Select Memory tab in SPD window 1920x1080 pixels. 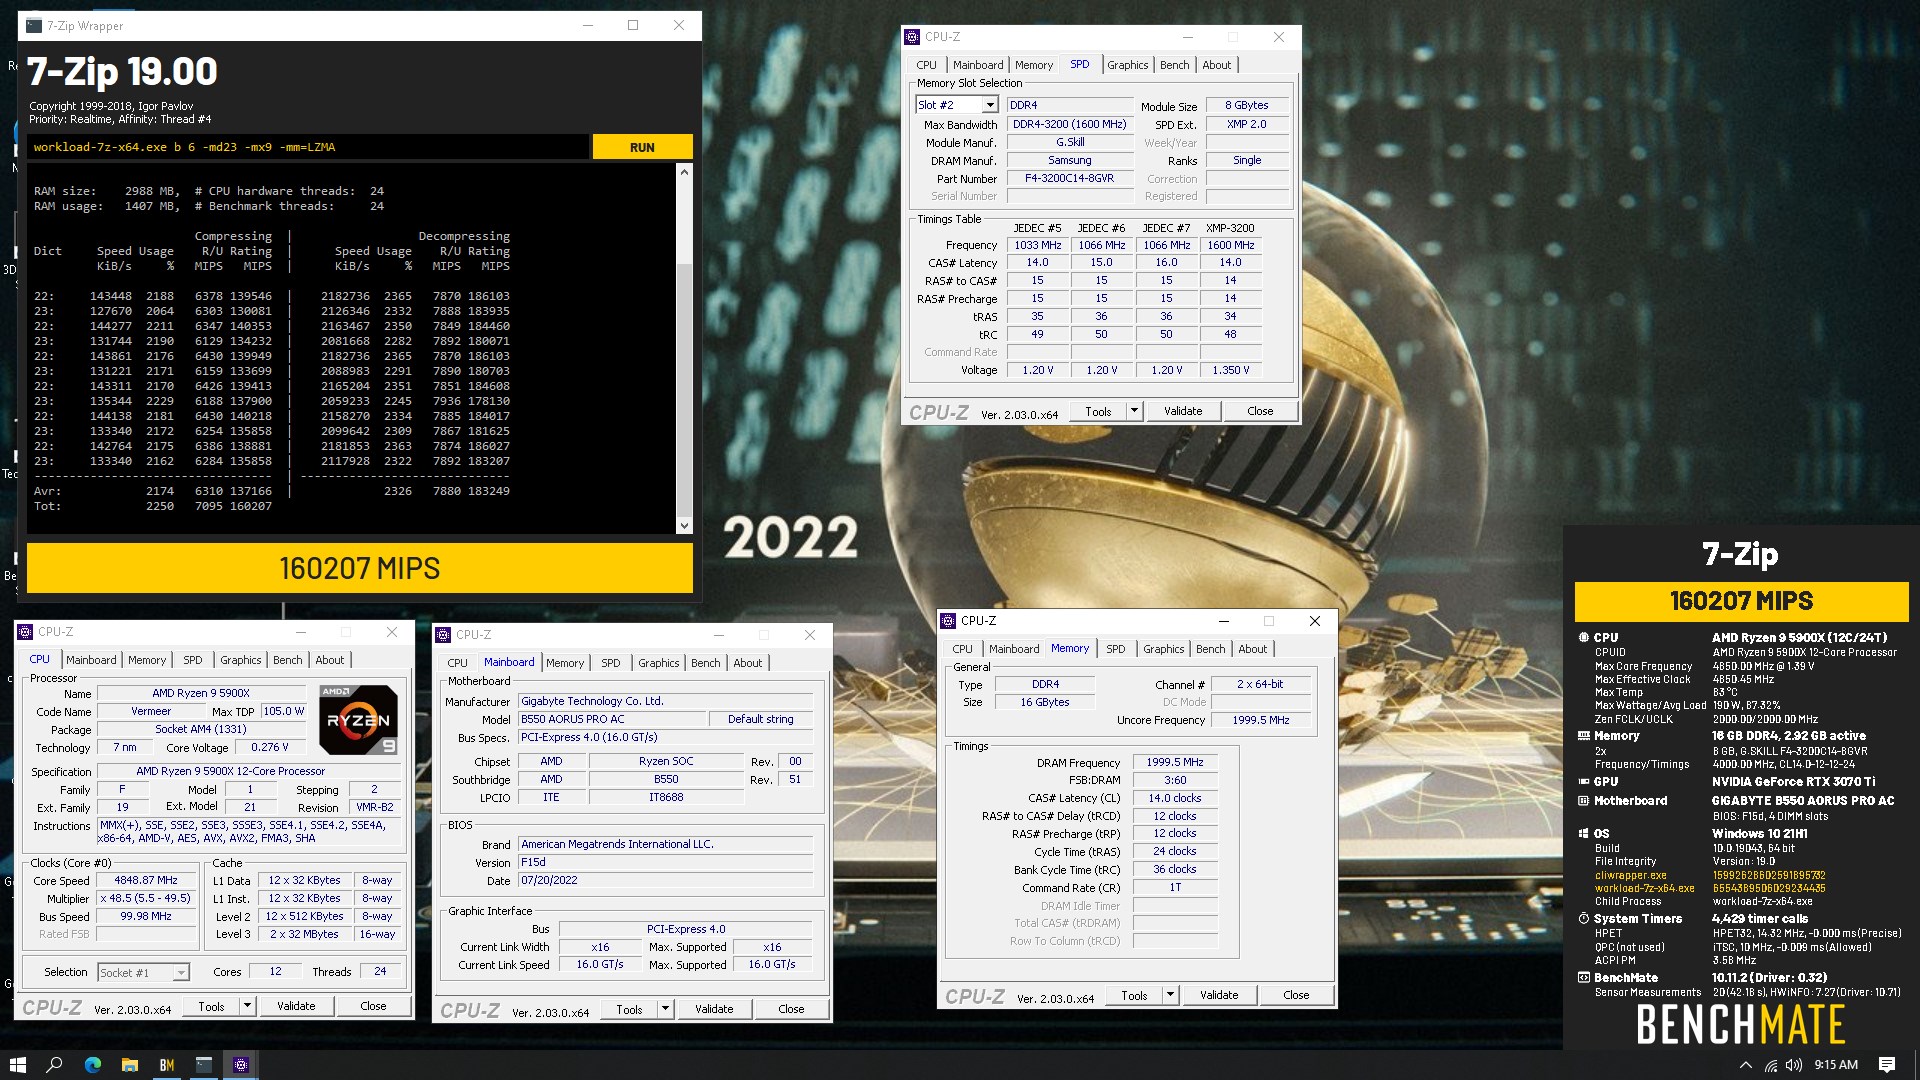[1033, 65]
